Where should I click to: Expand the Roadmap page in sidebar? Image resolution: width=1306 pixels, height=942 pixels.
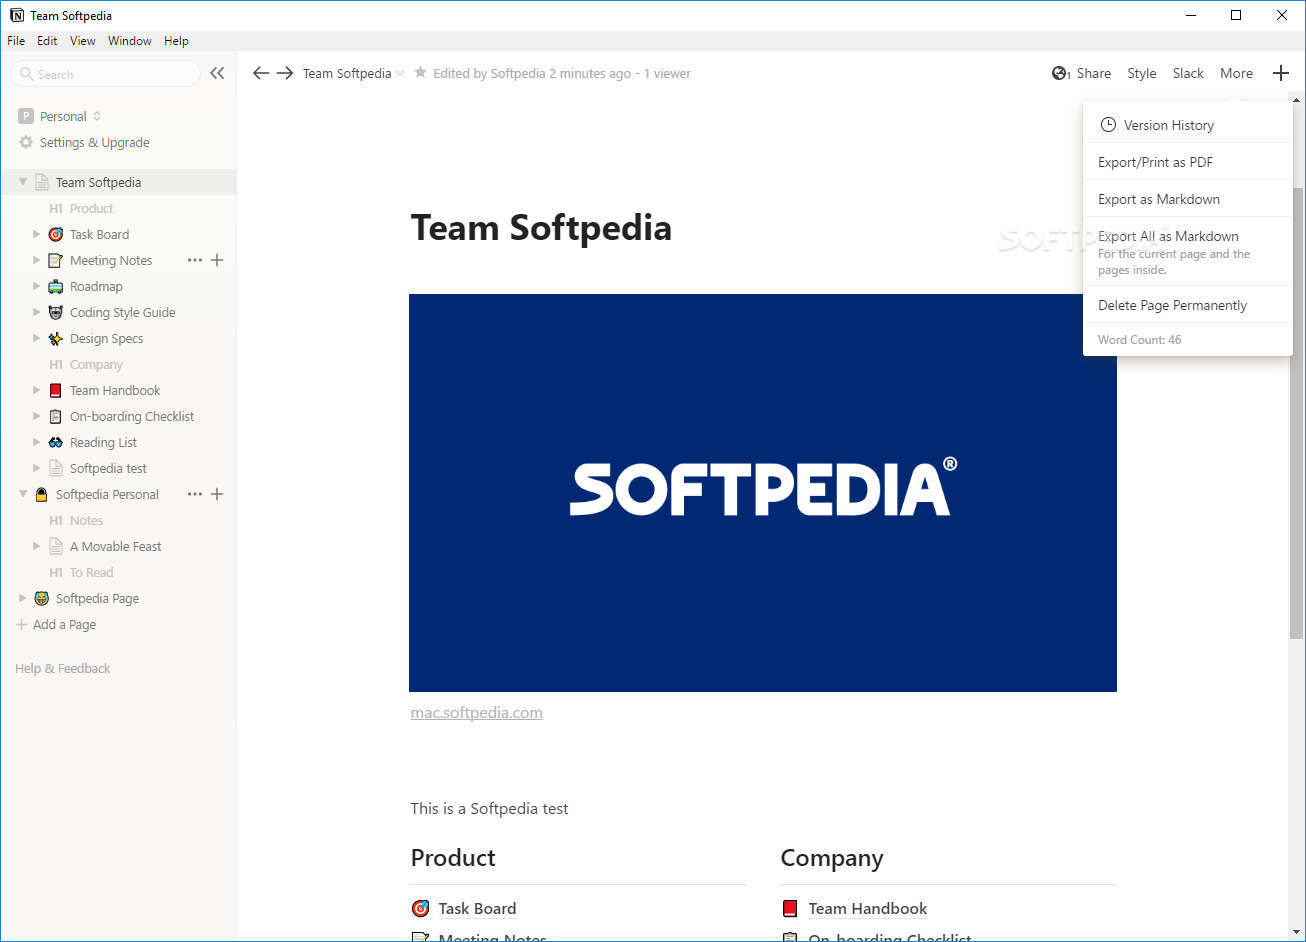point(37,286)
